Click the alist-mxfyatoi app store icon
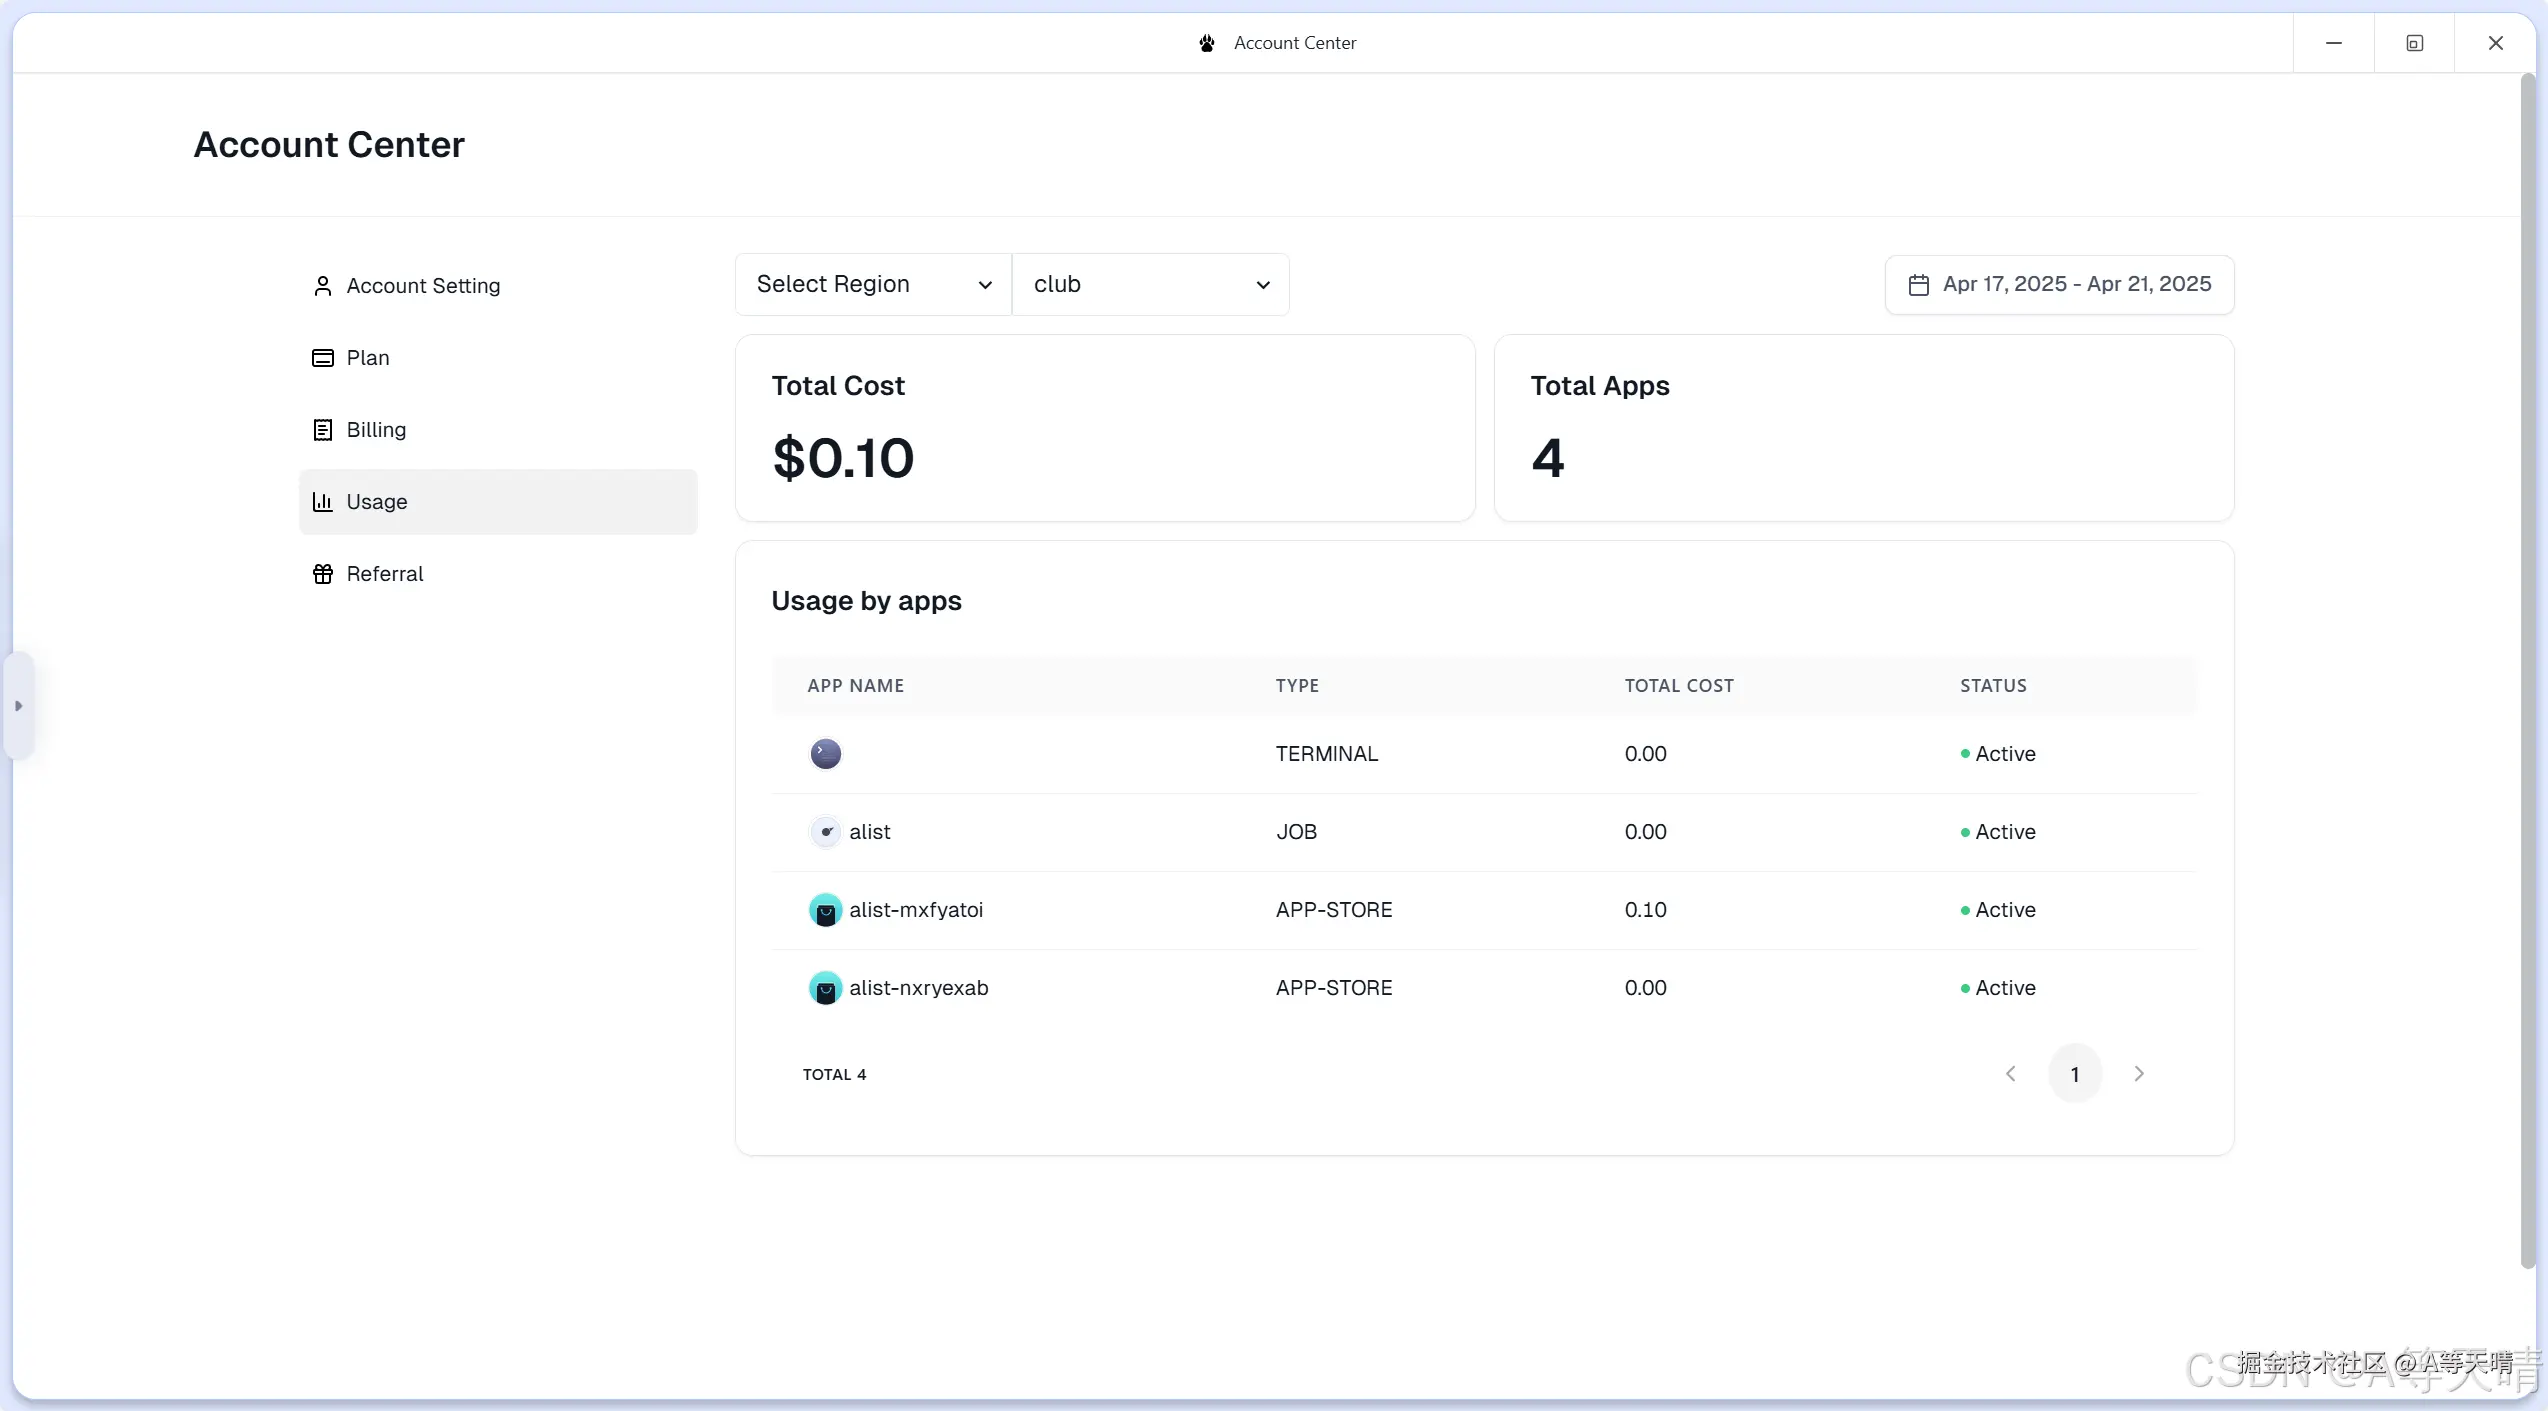2548x1411 pixels. pyautogui.click(x=825, y=910)
